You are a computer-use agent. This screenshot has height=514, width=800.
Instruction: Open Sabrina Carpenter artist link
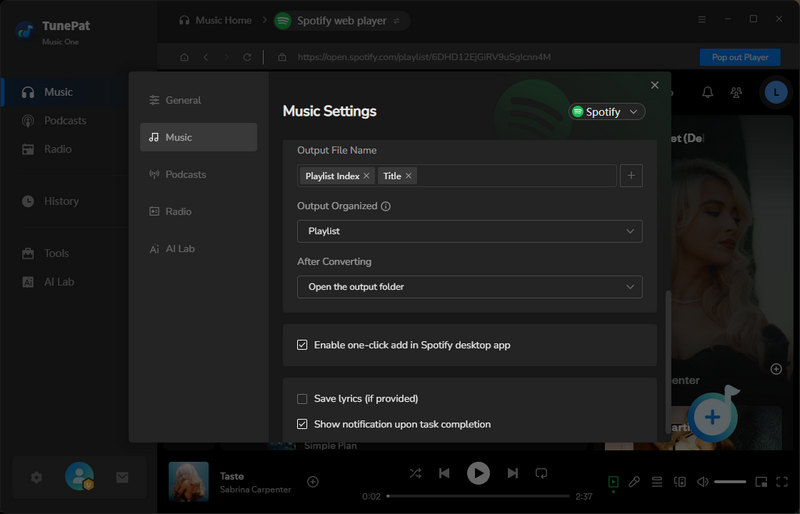(x=255, y=489)
